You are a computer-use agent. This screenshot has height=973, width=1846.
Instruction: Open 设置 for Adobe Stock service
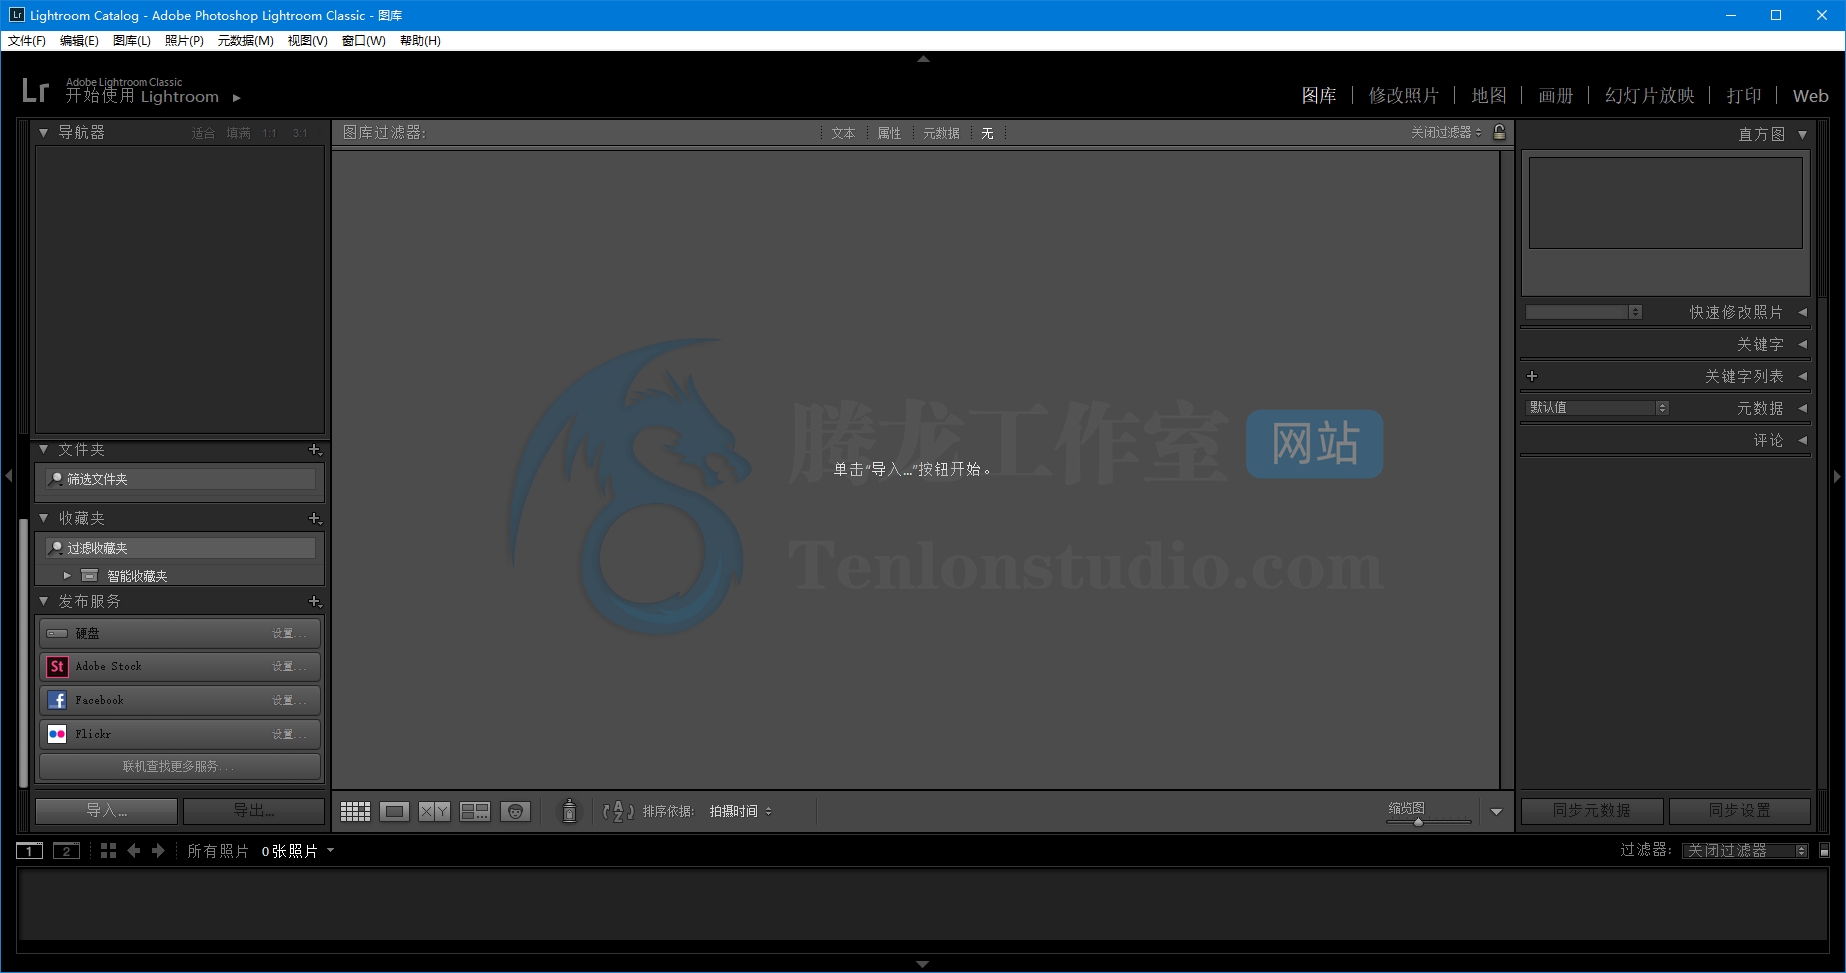(289, 666)
